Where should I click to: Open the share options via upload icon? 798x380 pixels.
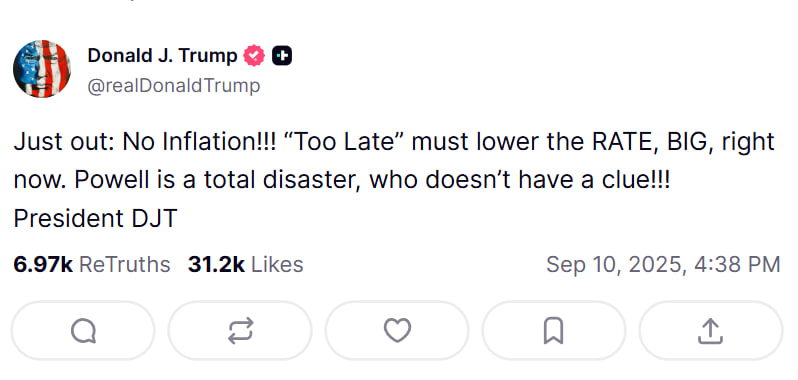[x=710, y=331]
